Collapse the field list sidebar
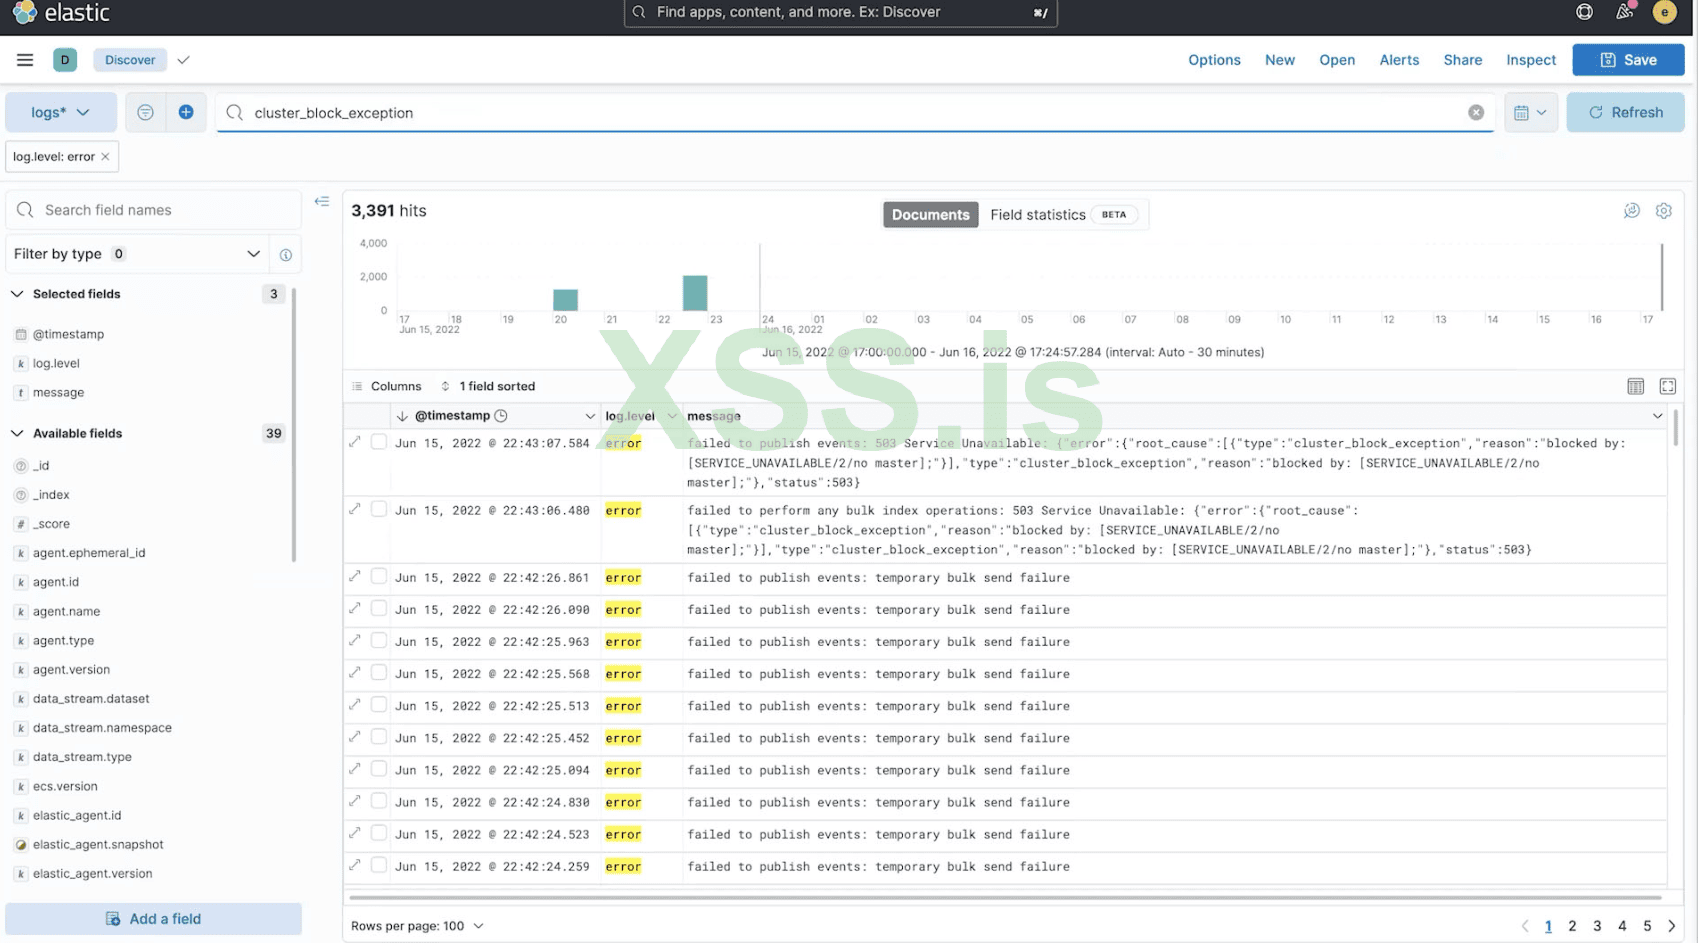Screen dimensions: 1698x943 [x=322, y=202]
